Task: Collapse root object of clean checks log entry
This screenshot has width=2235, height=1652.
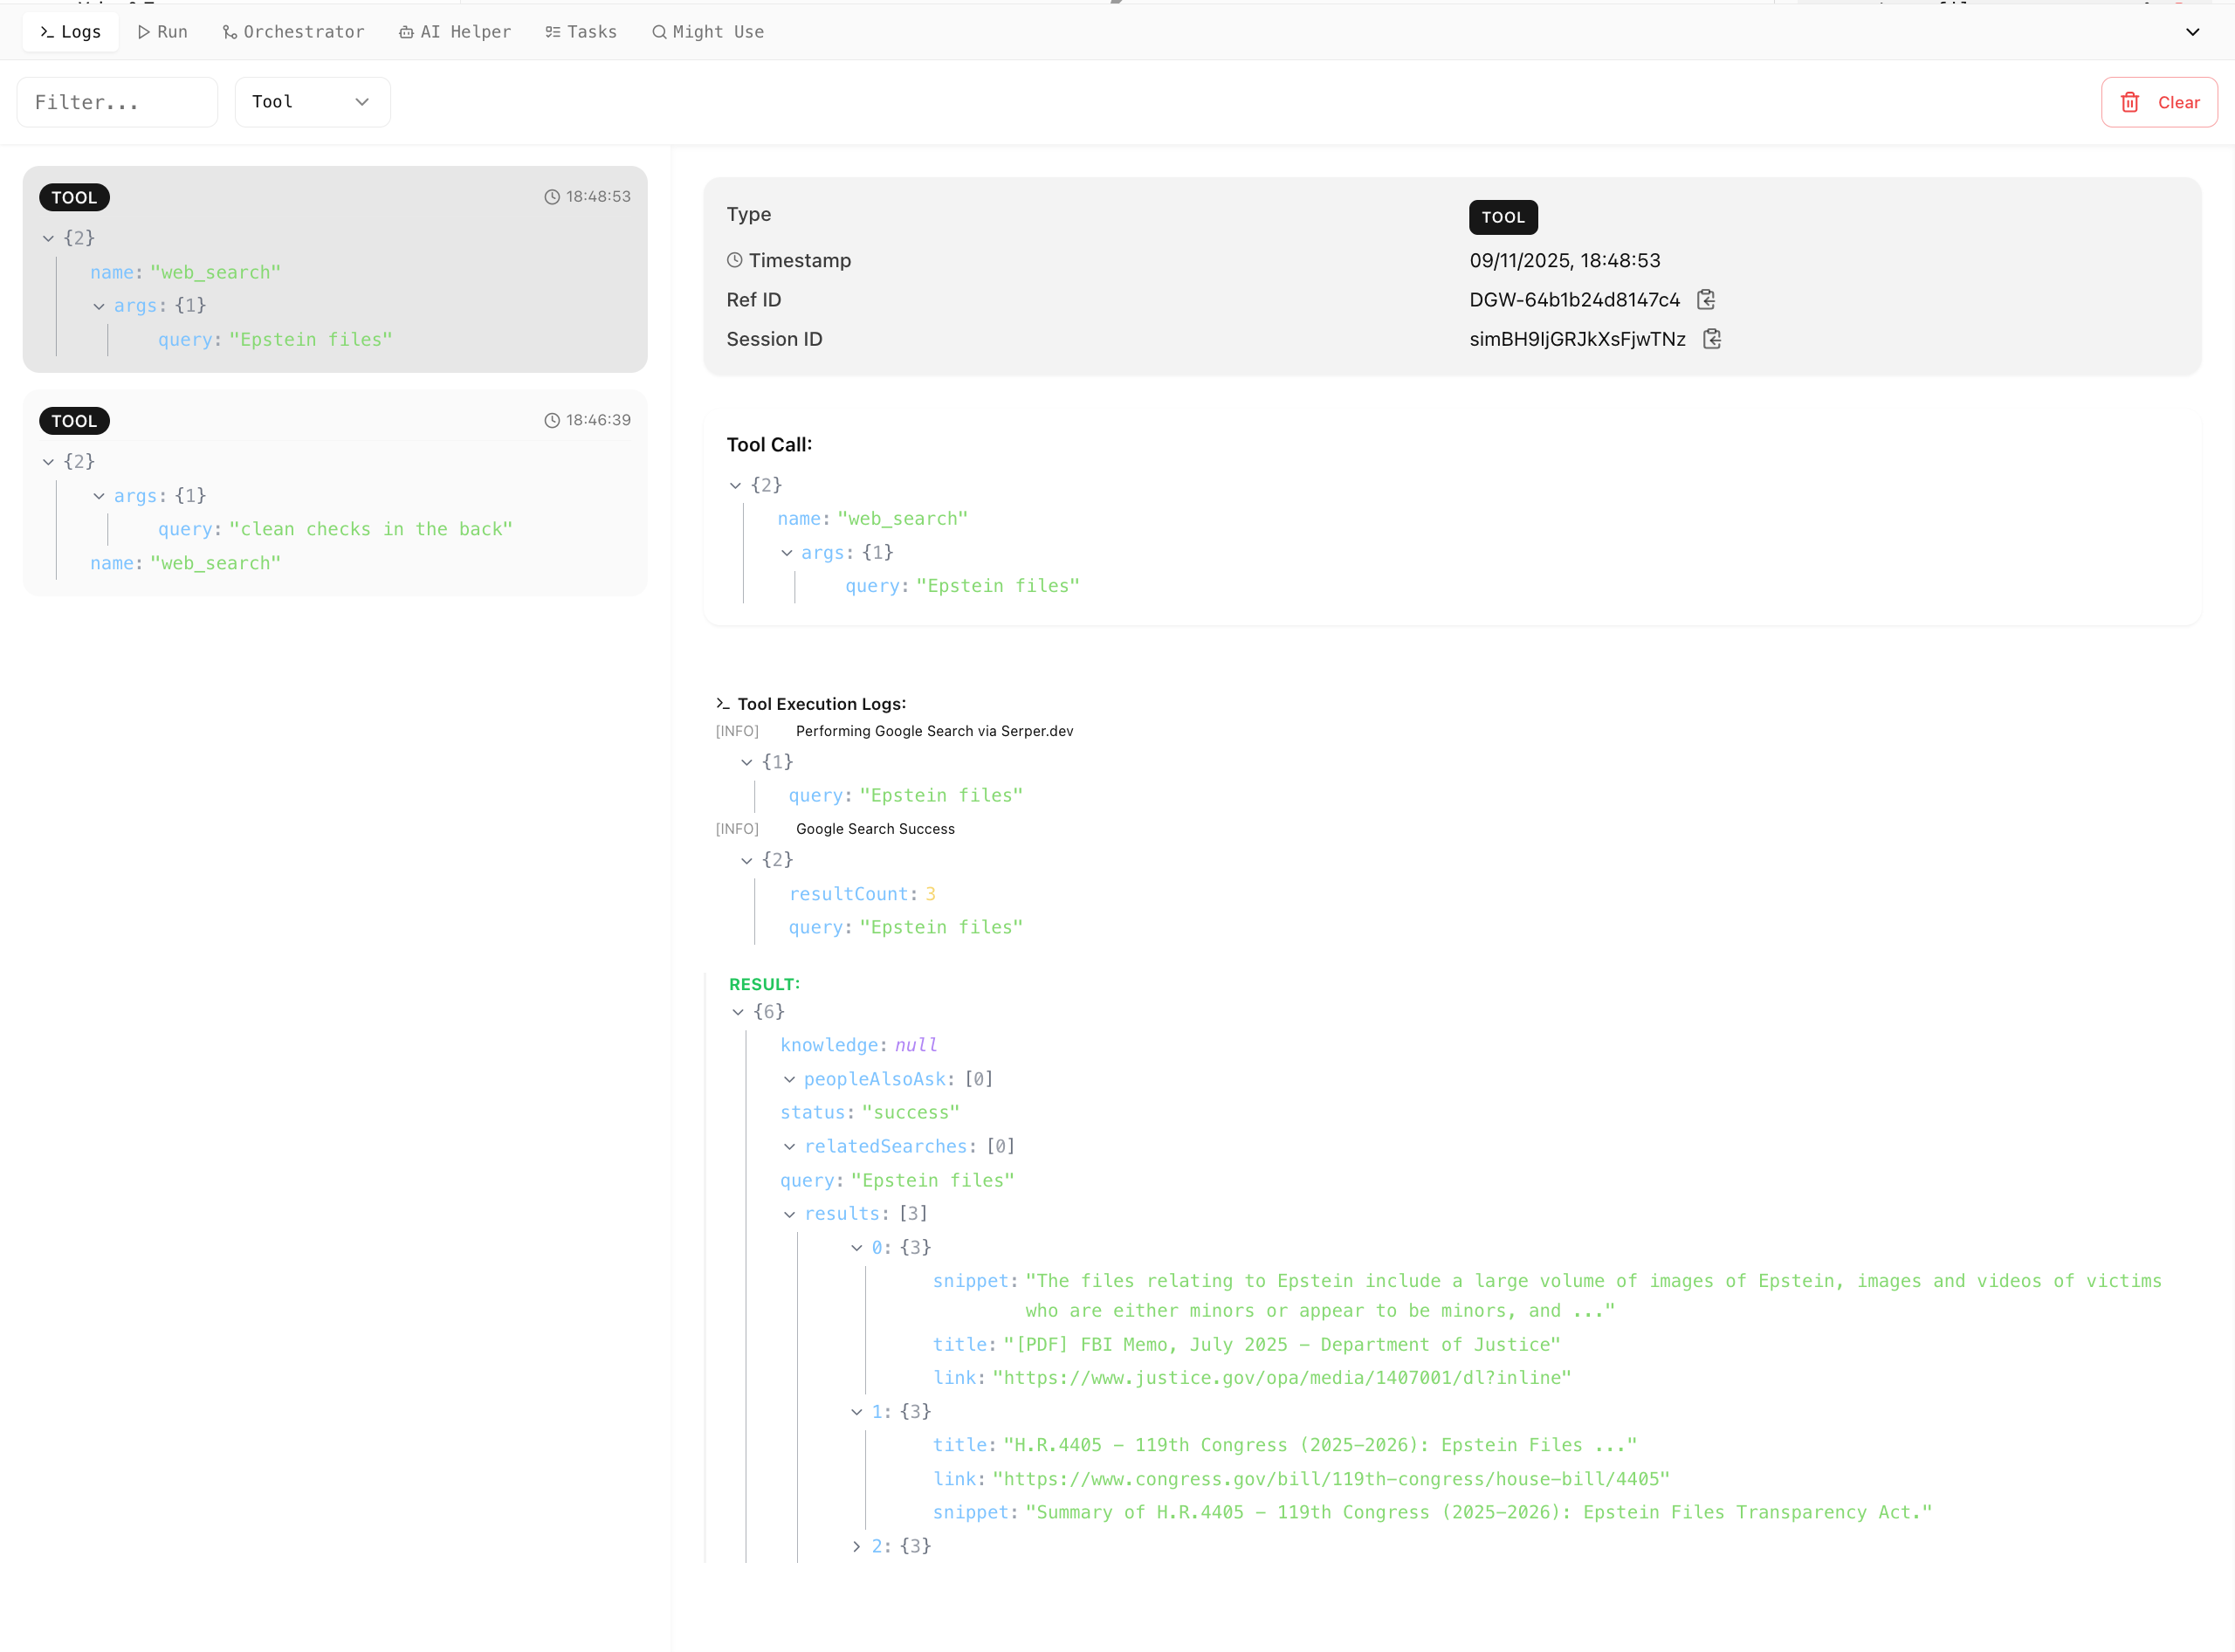Action: 48,462
